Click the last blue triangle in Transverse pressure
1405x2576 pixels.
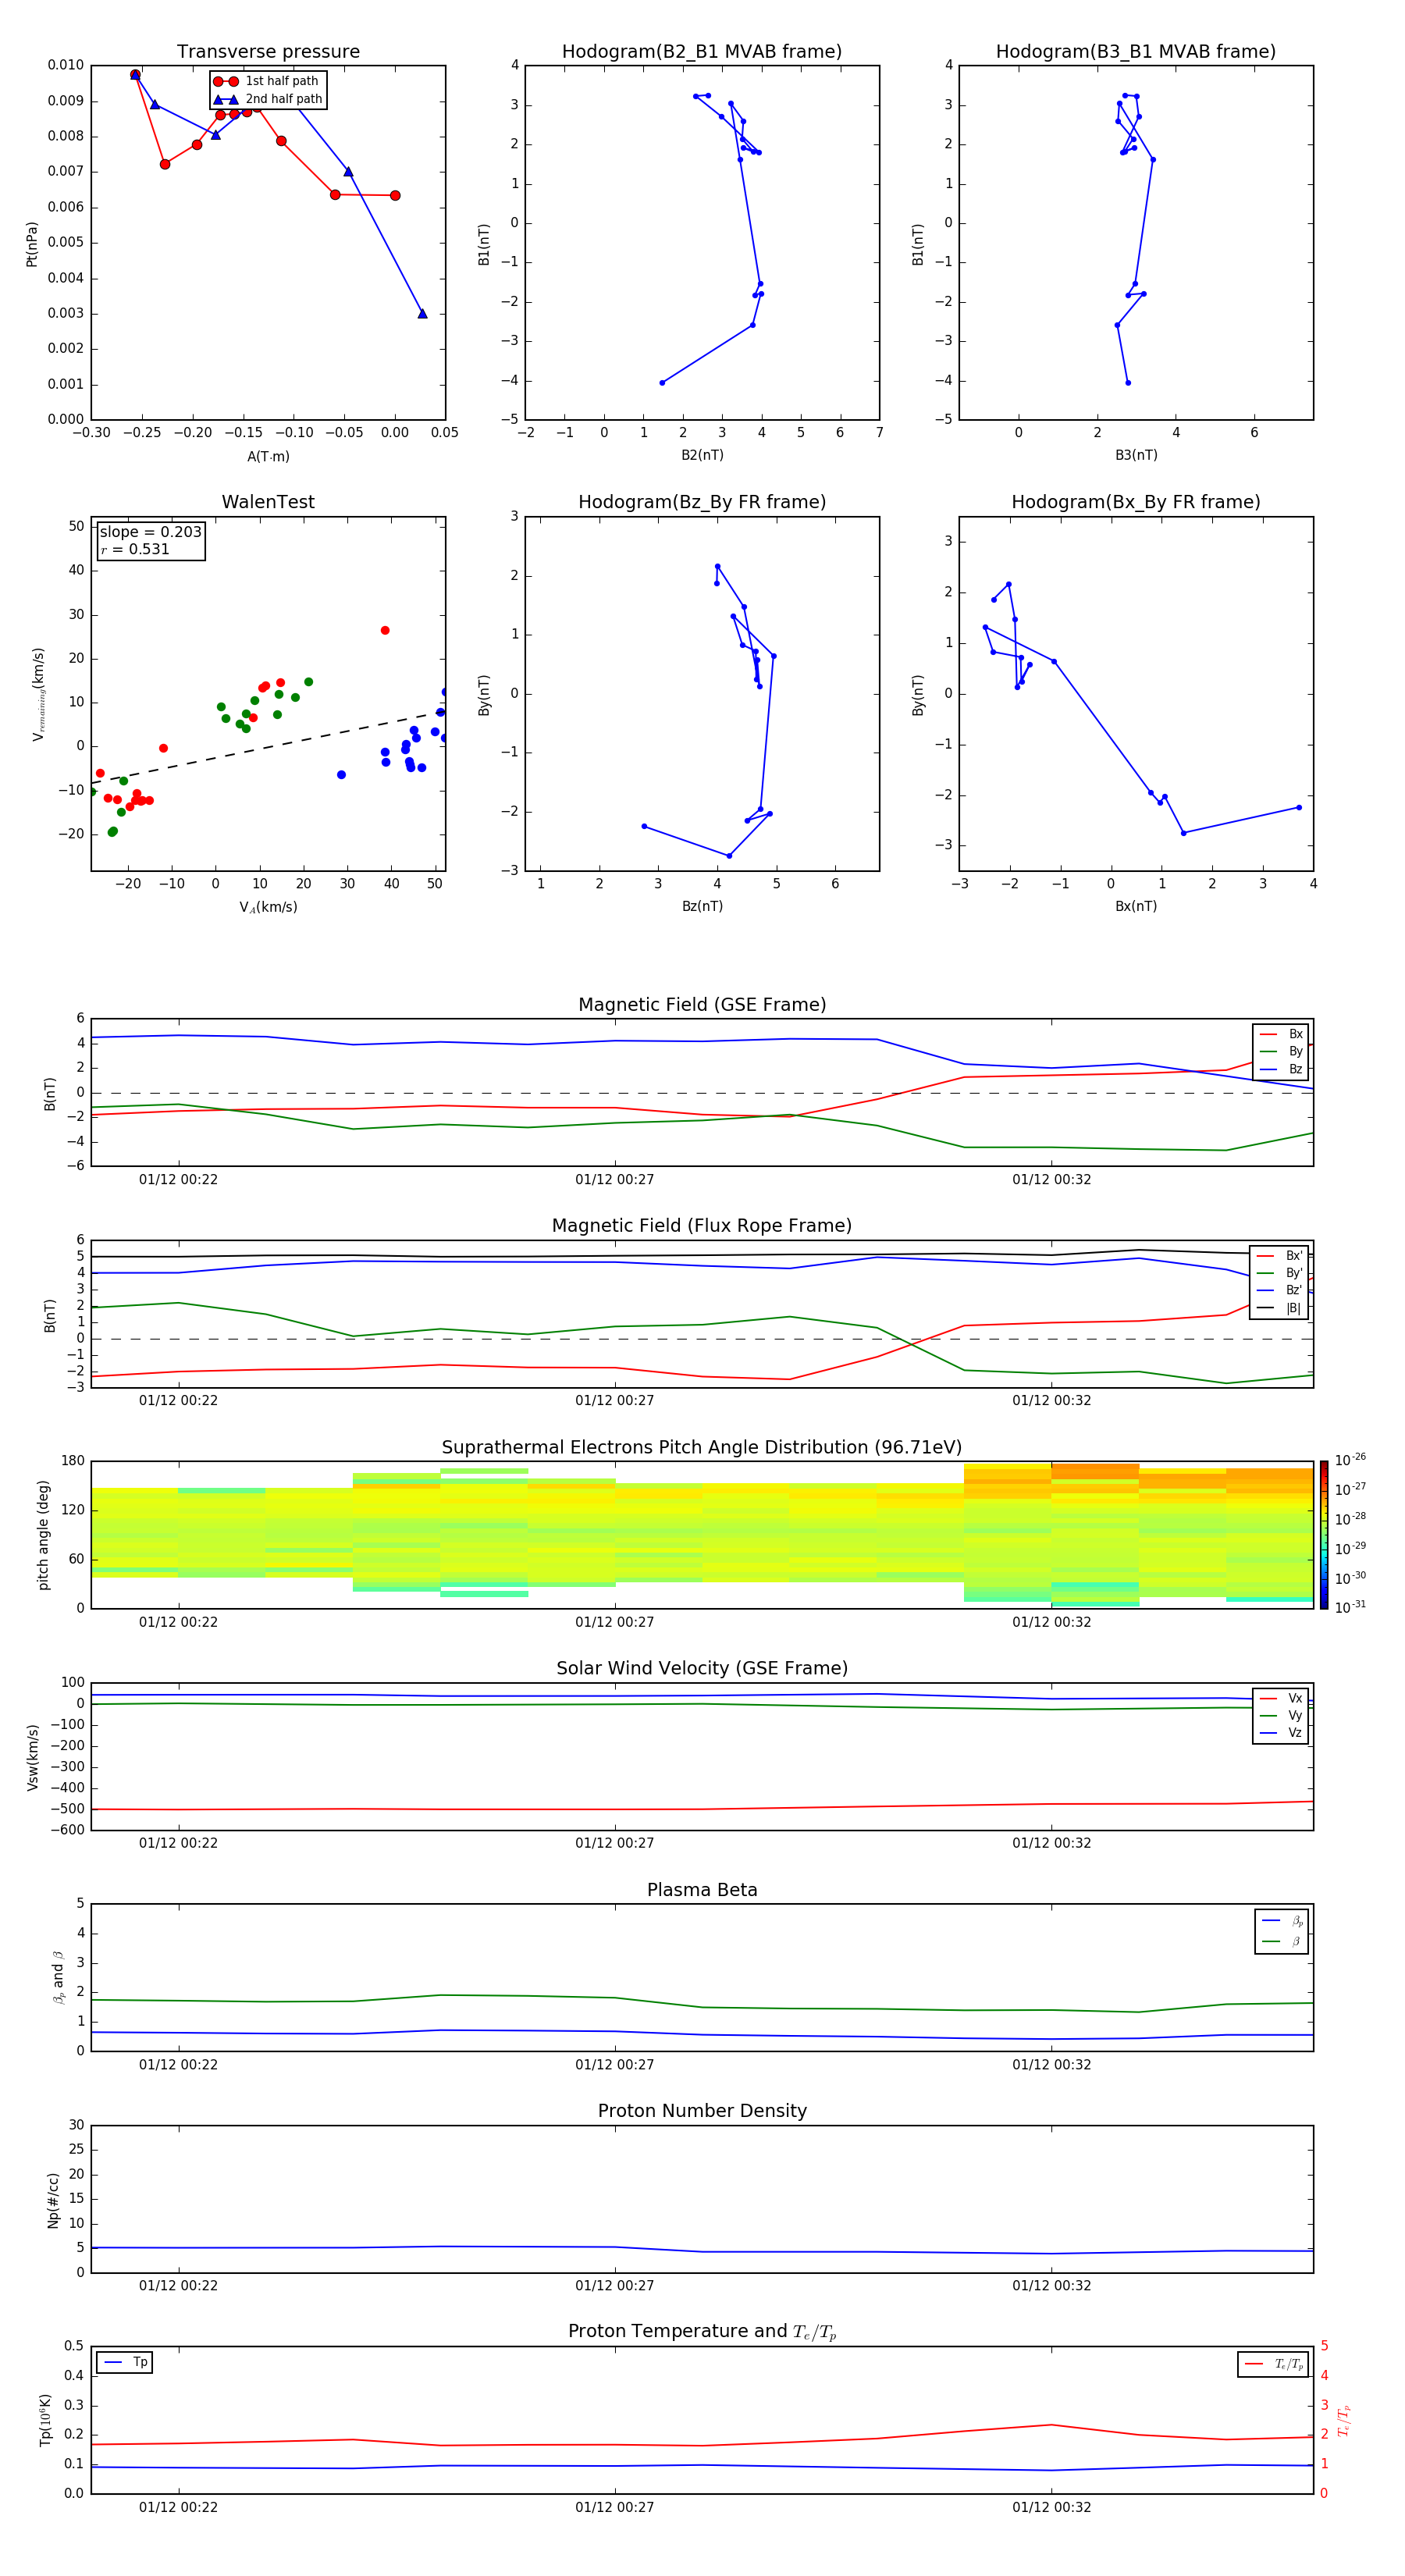pos(422,314)
